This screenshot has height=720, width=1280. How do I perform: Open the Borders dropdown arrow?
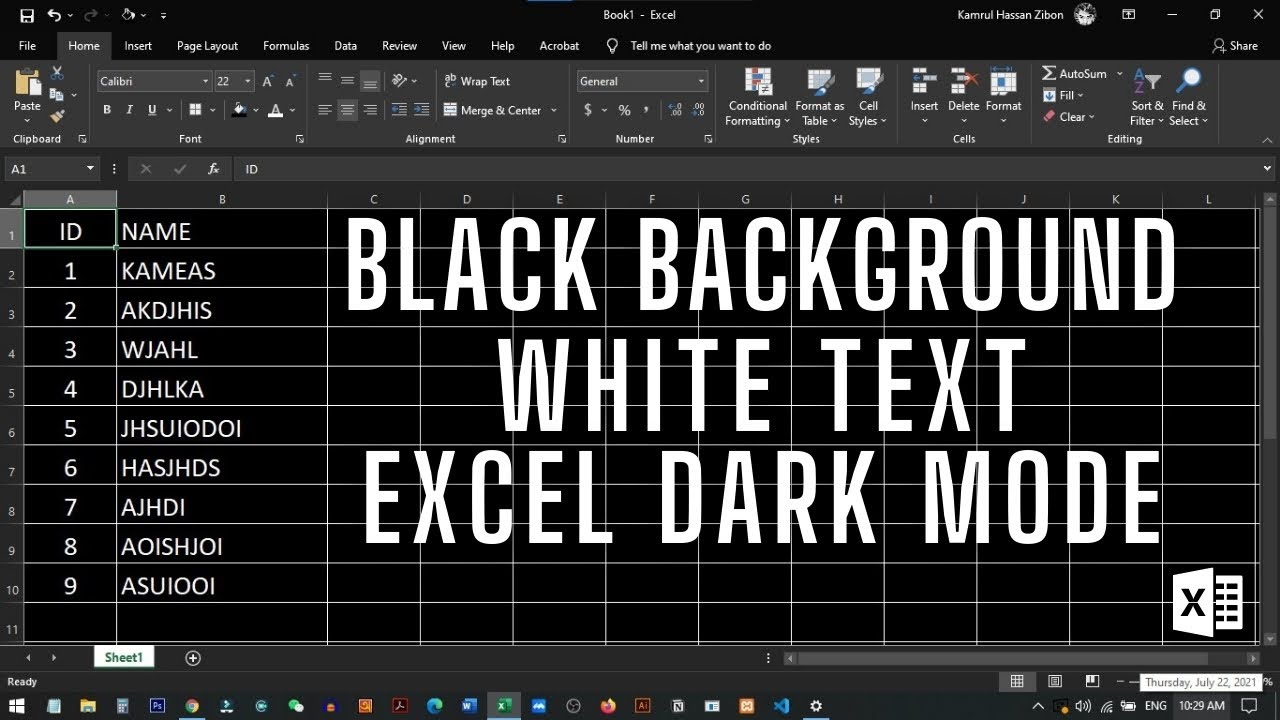click(213, 110)
